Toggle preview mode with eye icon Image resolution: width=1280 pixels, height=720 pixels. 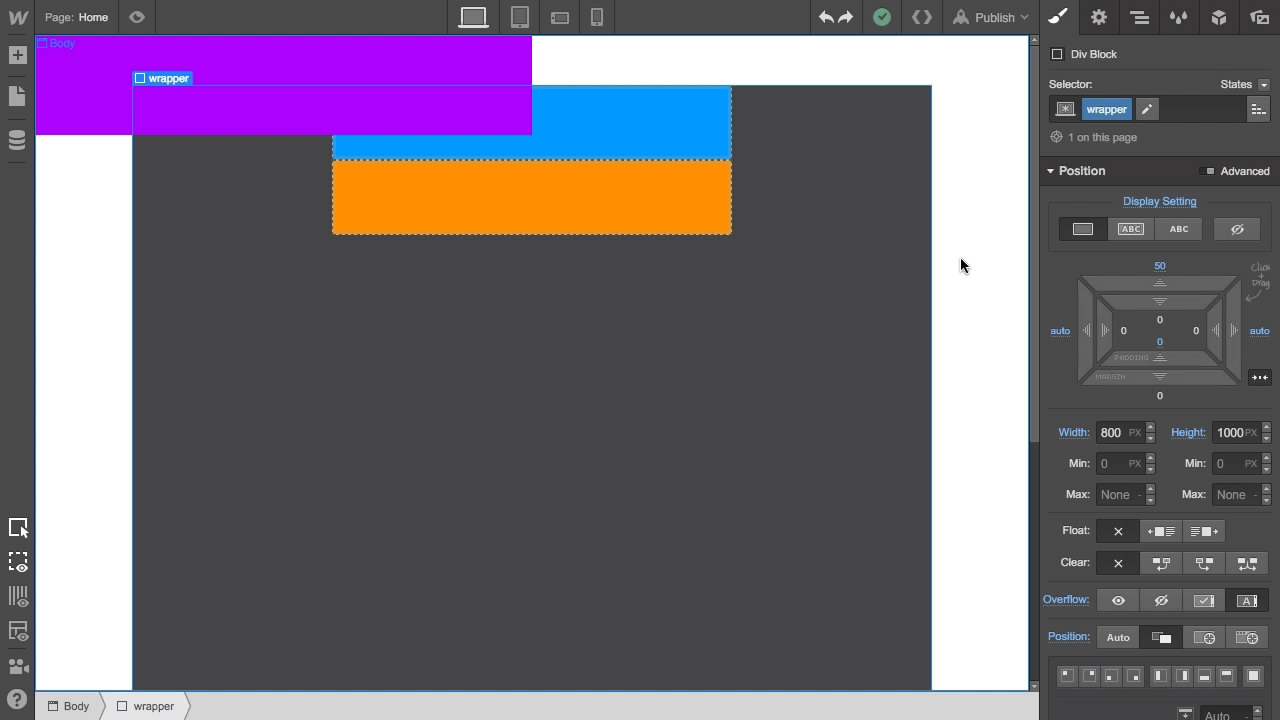pos(137,17)
